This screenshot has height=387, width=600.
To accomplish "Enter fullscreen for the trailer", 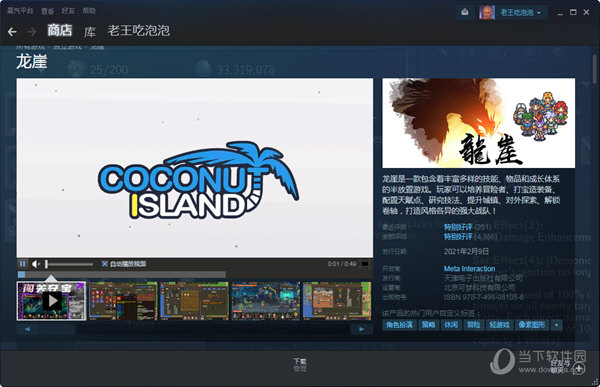I will pos(365,264).
